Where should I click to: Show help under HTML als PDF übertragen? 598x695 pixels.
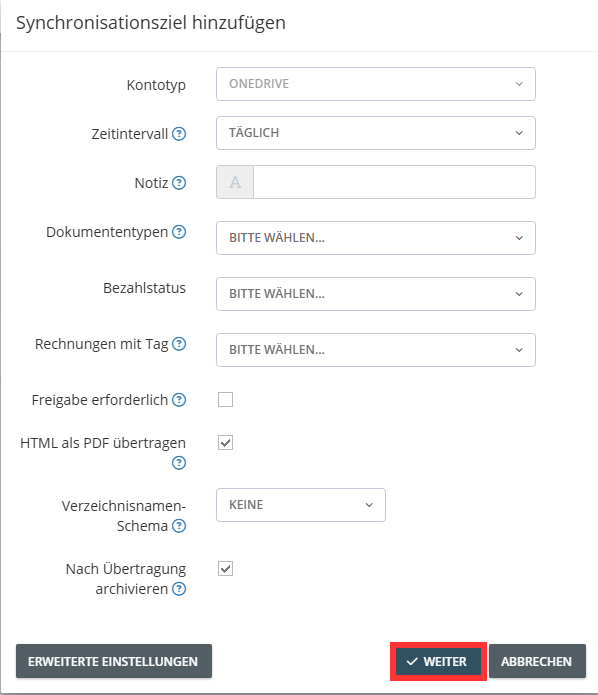[x=179, y=463]
